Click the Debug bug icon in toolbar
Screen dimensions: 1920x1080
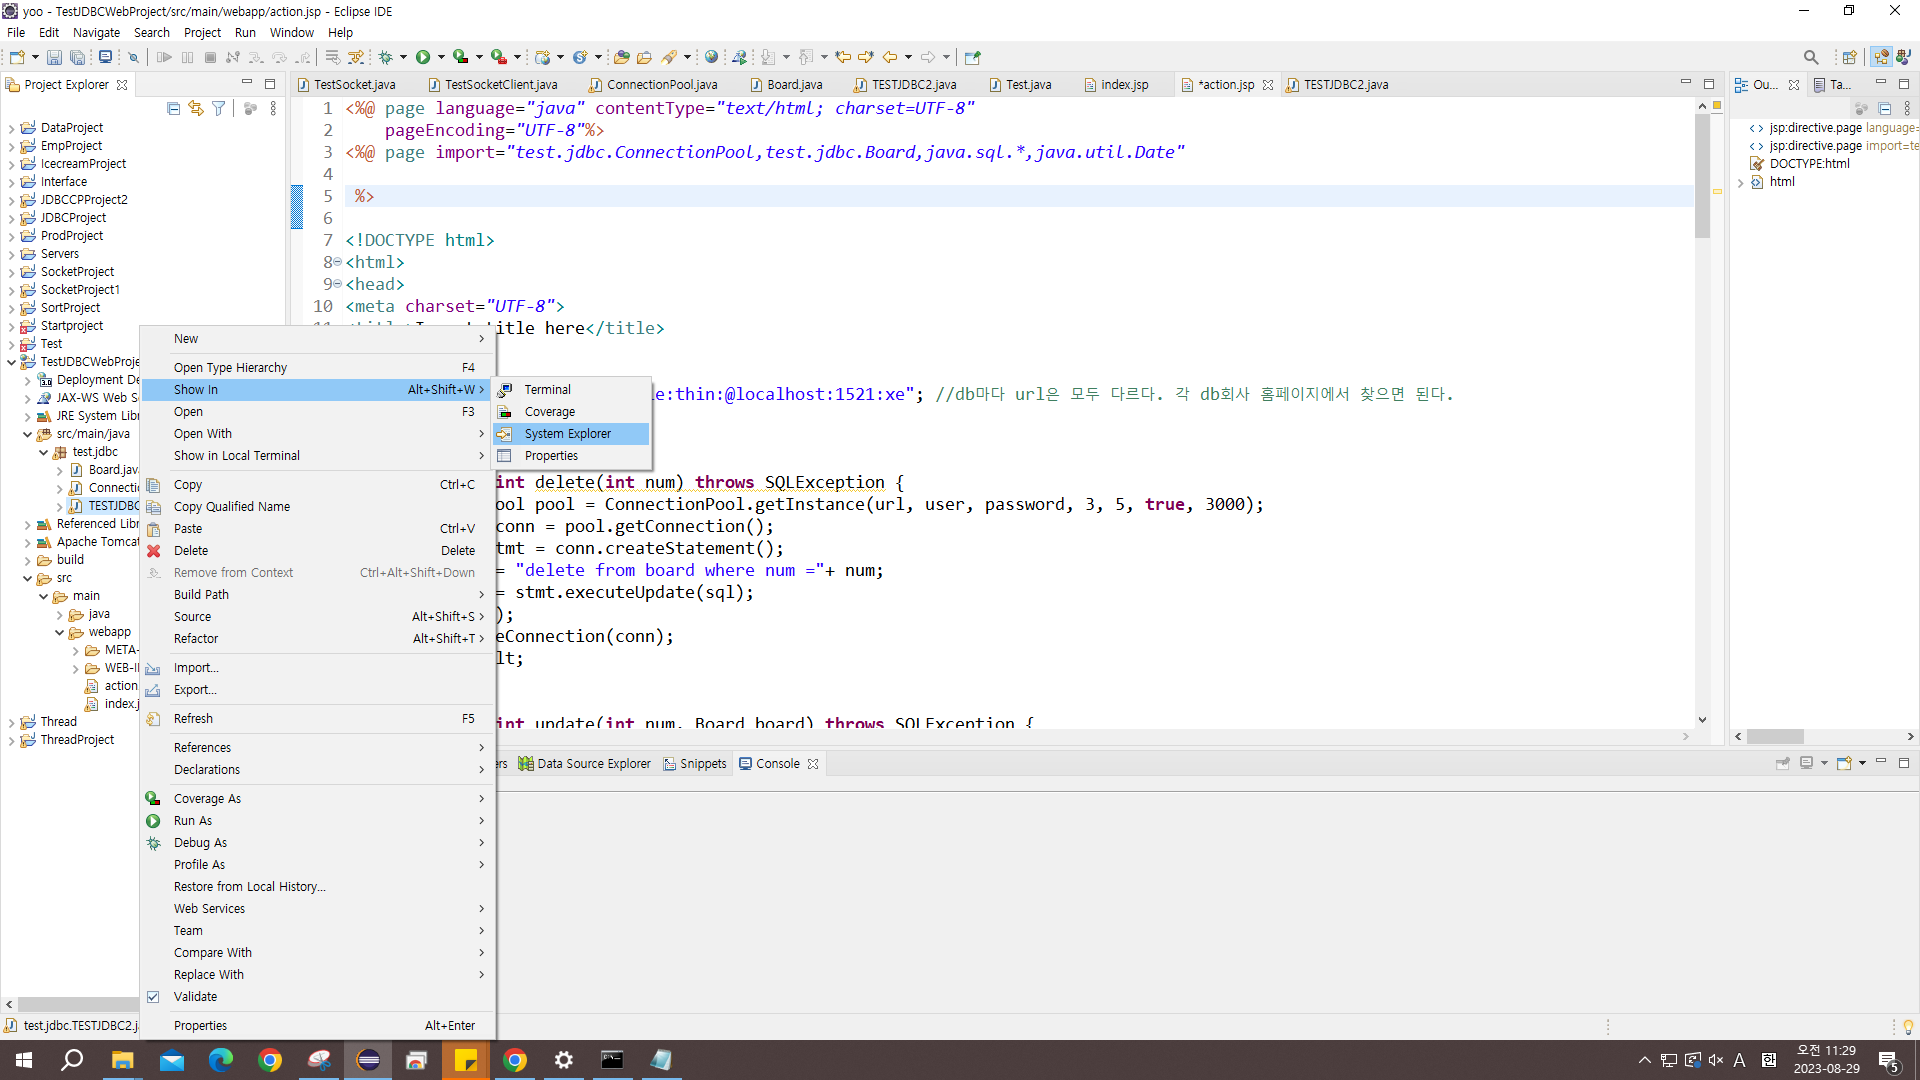coord(385,57)
